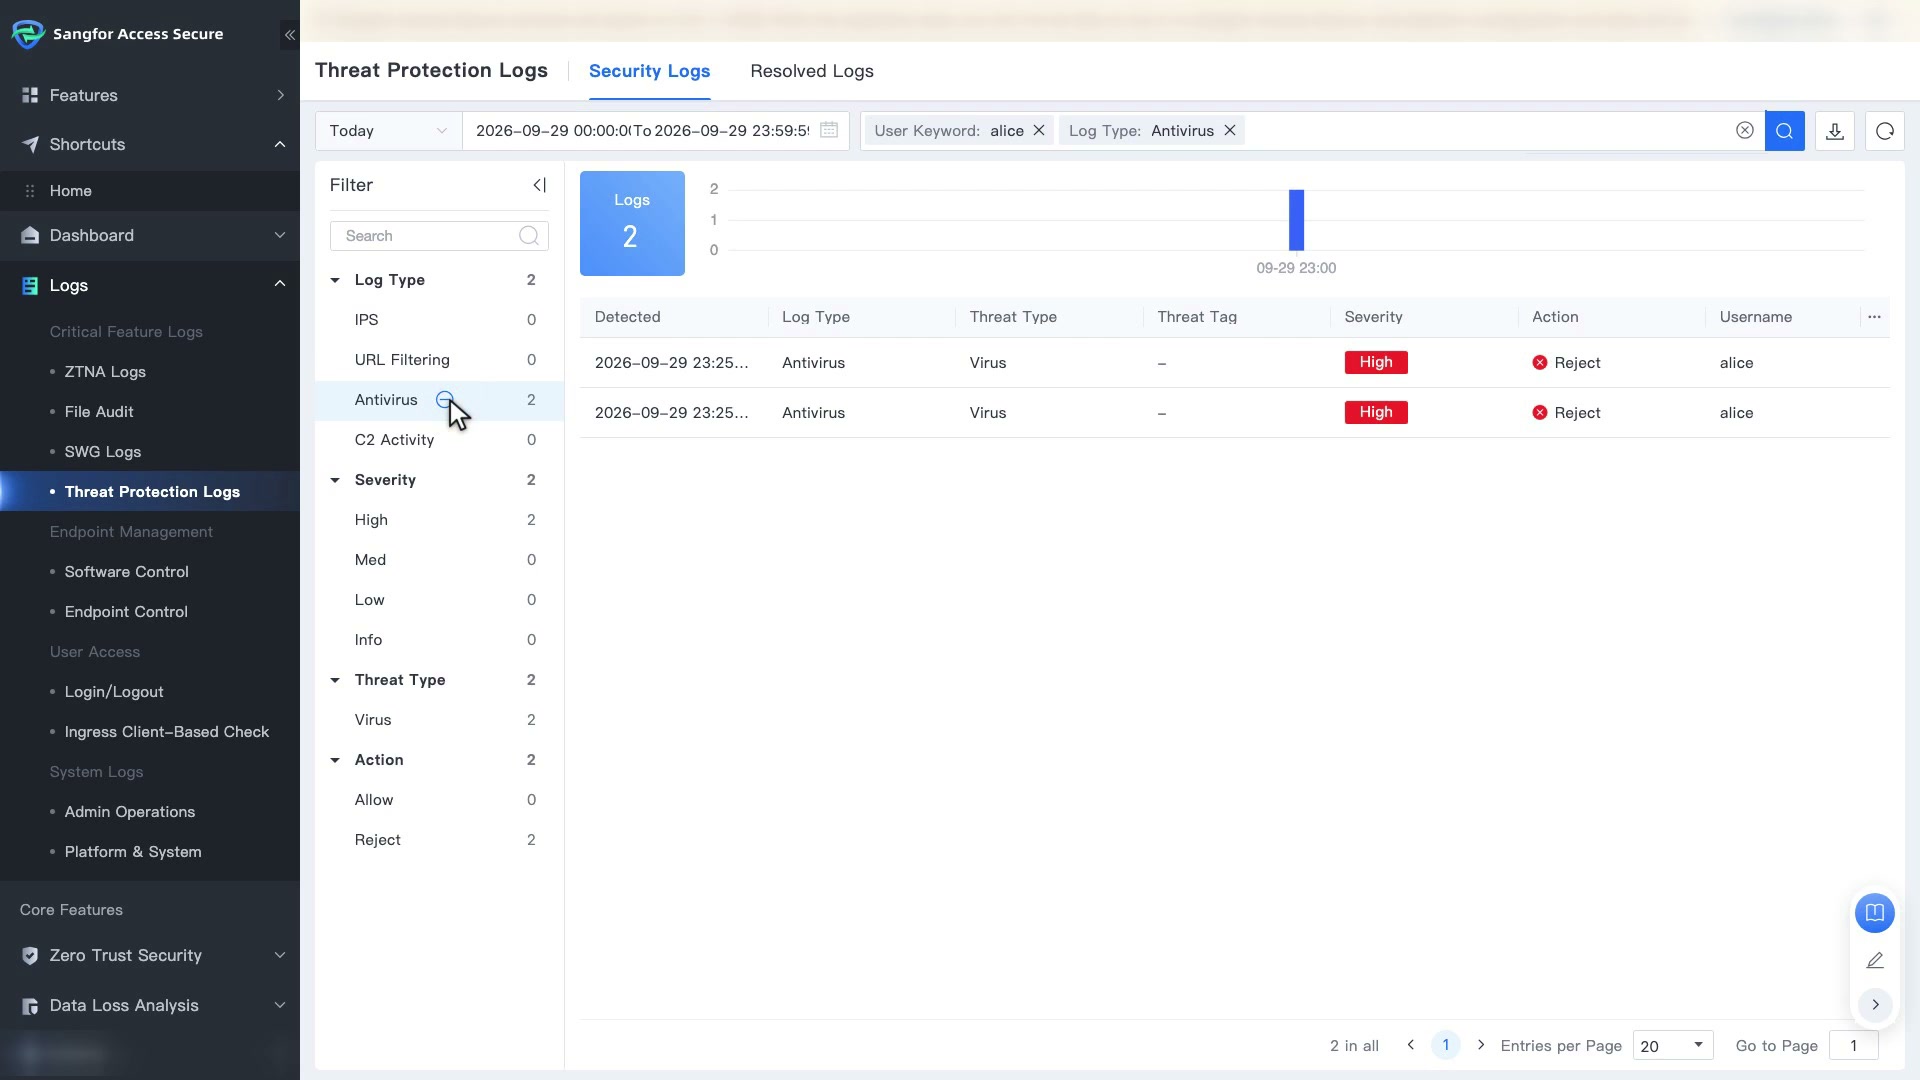
Task: Filter by URL Filtering log type
Action: coord(402,360)
